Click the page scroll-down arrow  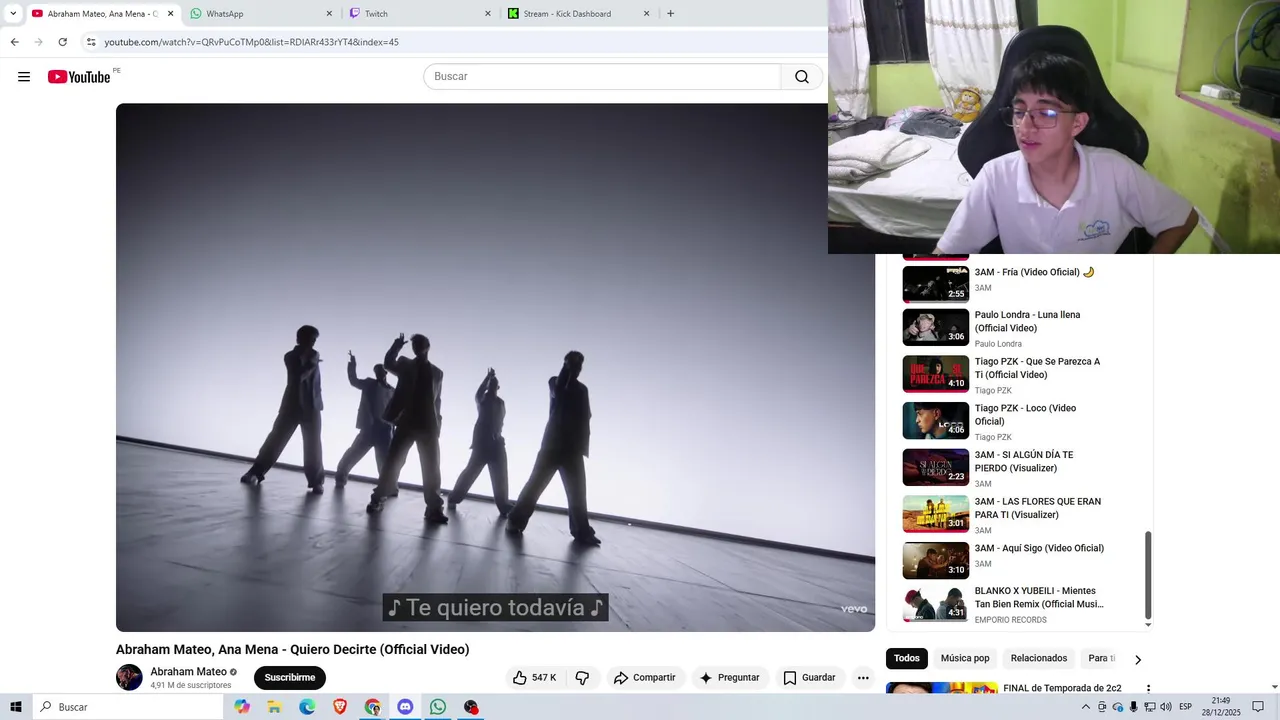(1274, 687)
